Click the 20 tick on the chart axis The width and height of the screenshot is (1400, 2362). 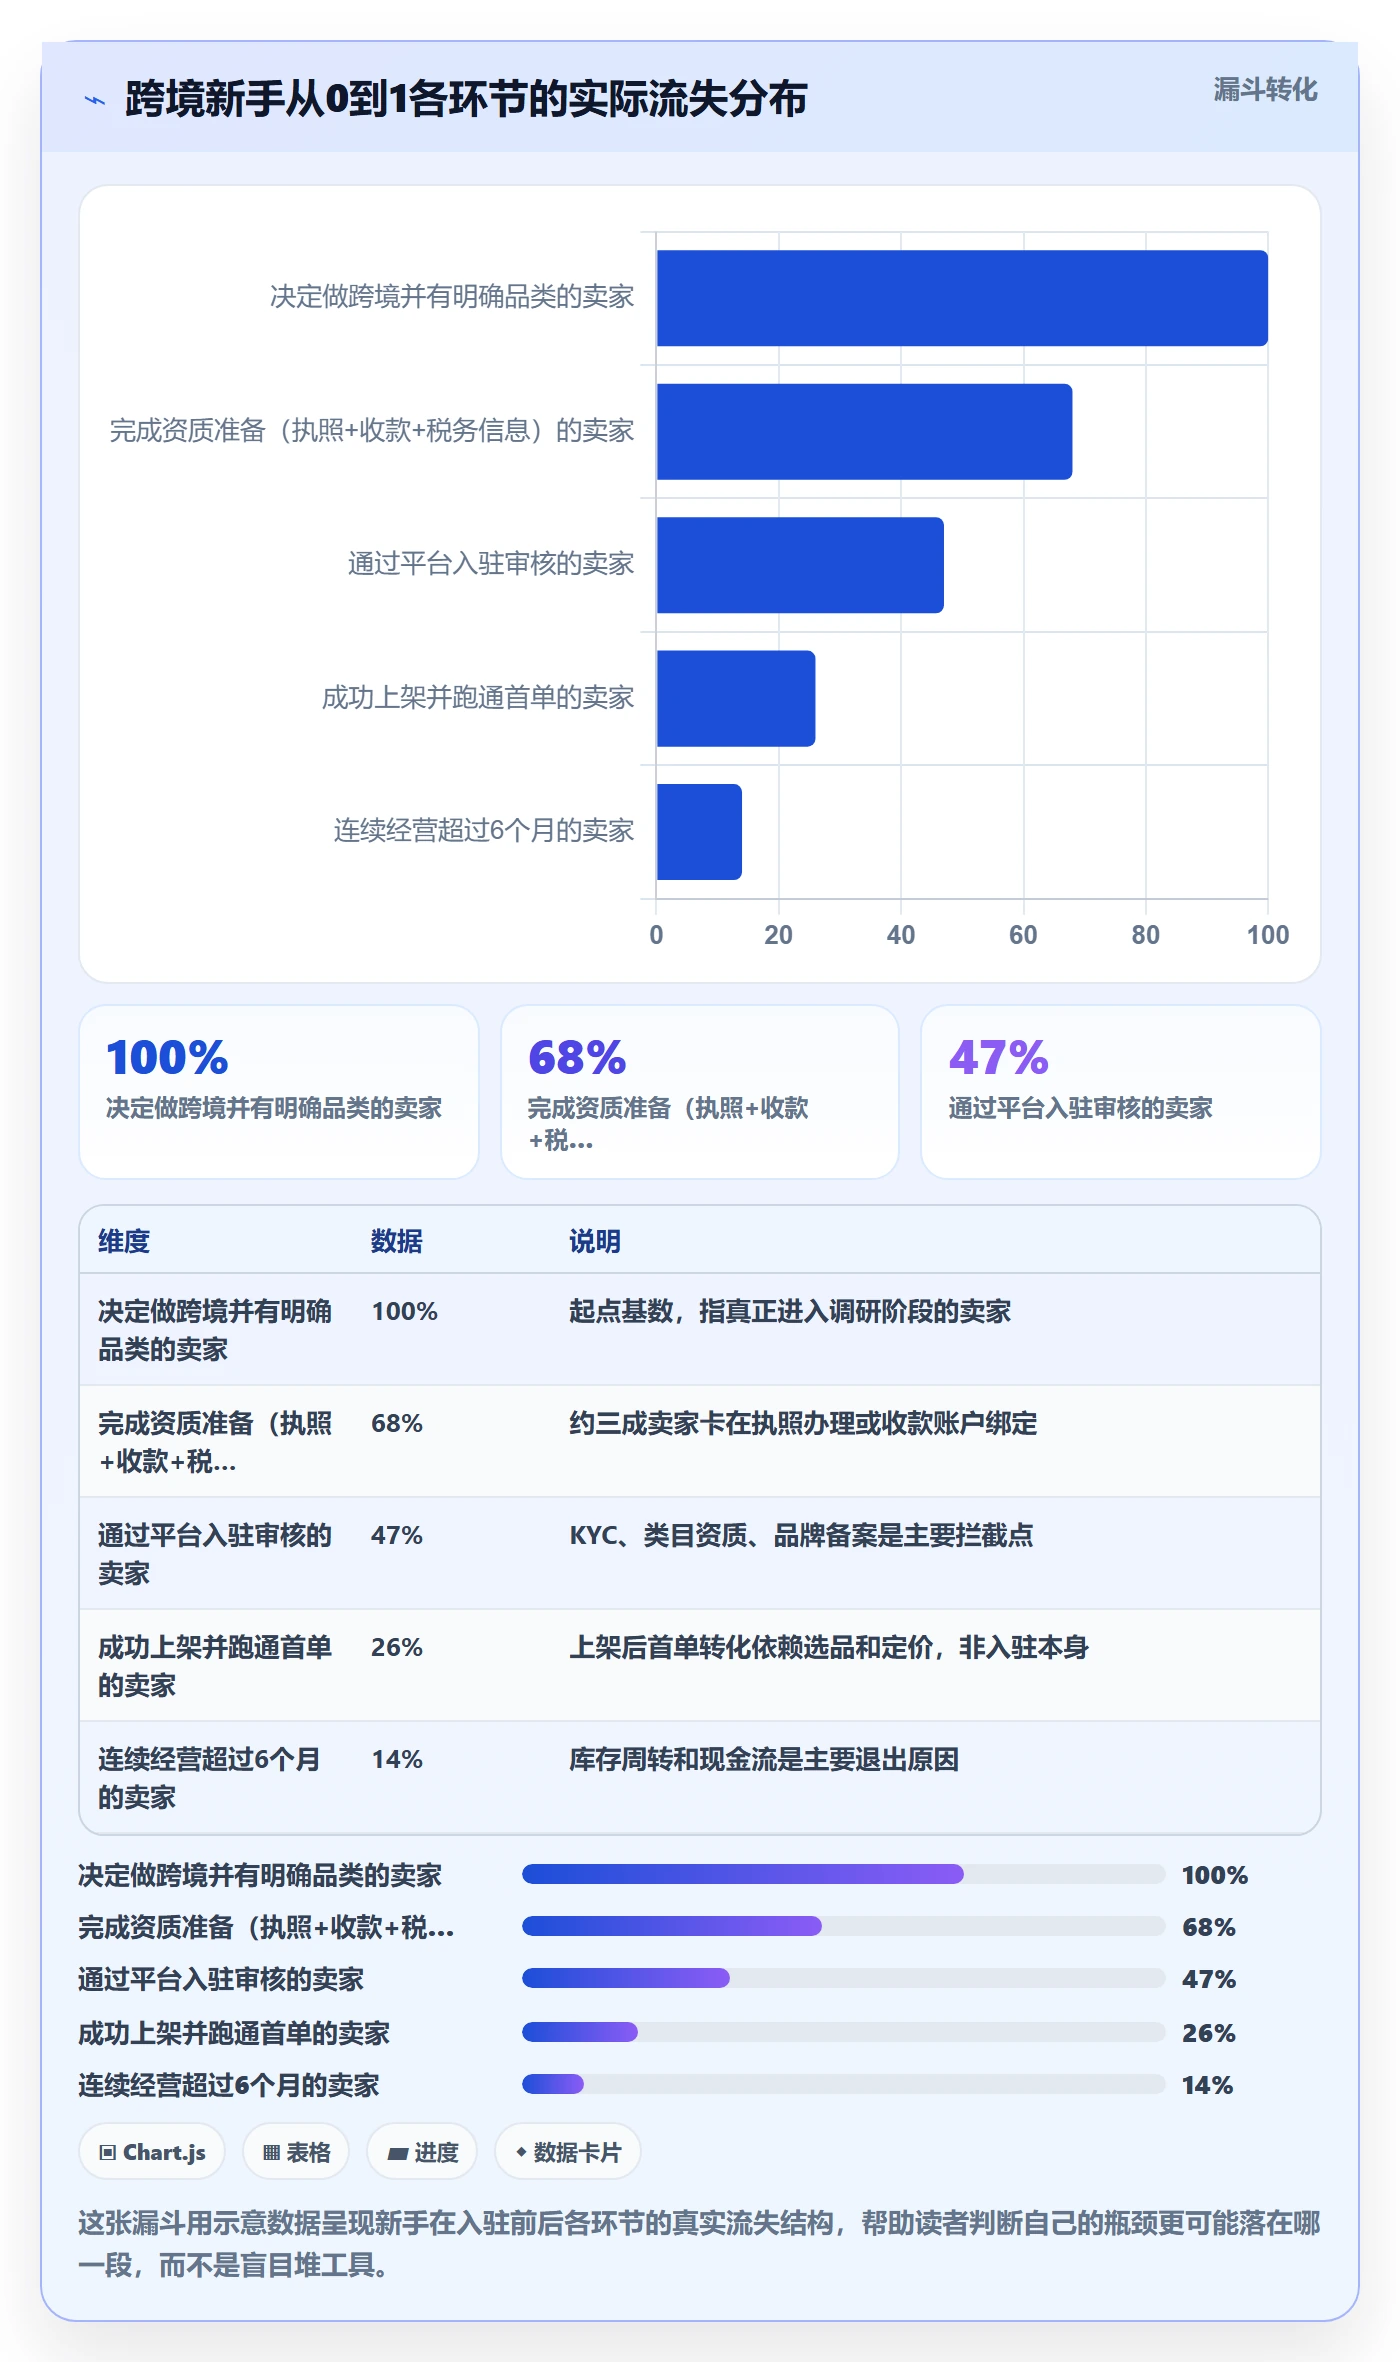(x=778, y=935)
